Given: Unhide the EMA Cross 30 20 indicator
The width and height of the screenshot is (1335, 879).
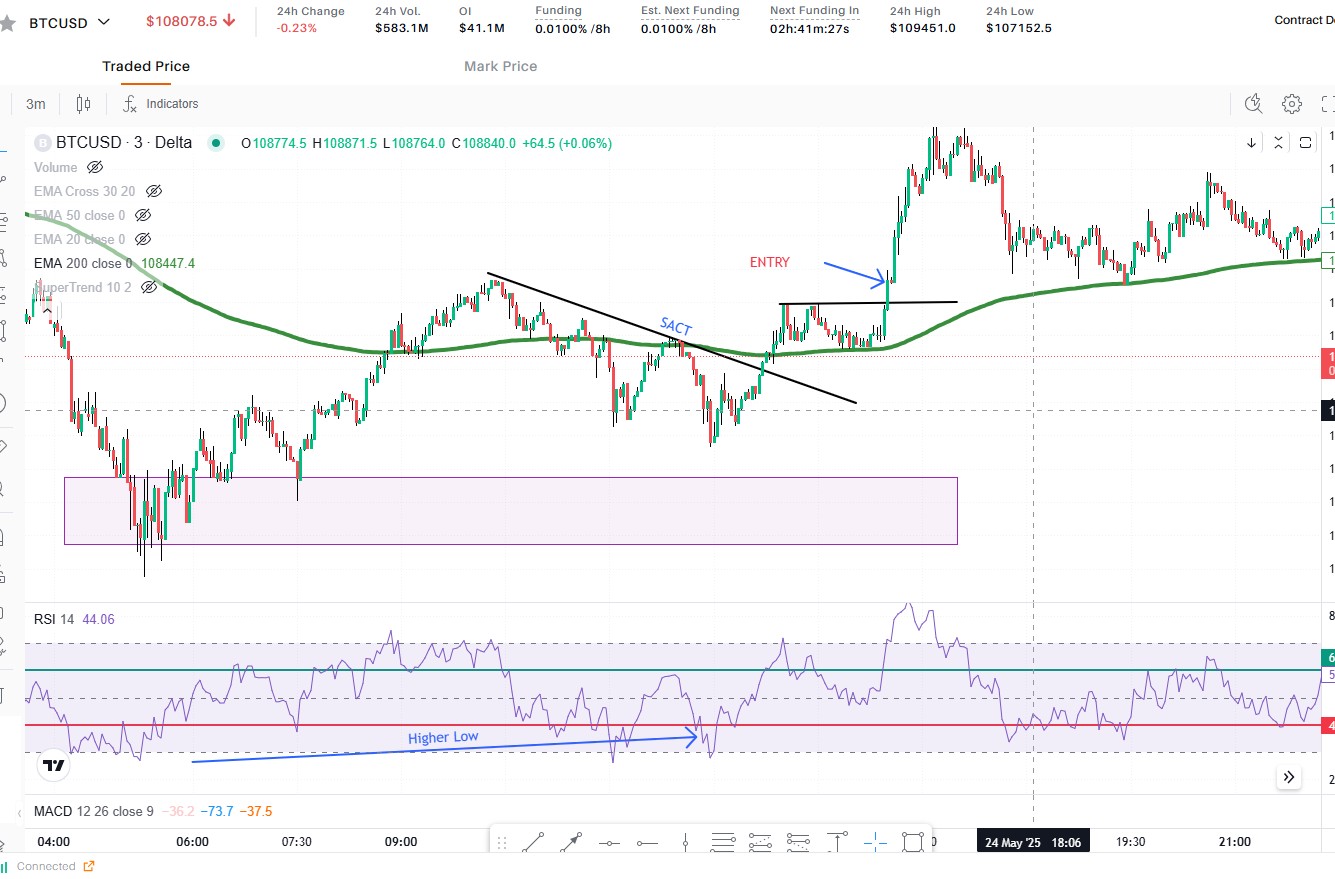Looking at the screenshot, I should pyautogui.click(x=153, y=191).
